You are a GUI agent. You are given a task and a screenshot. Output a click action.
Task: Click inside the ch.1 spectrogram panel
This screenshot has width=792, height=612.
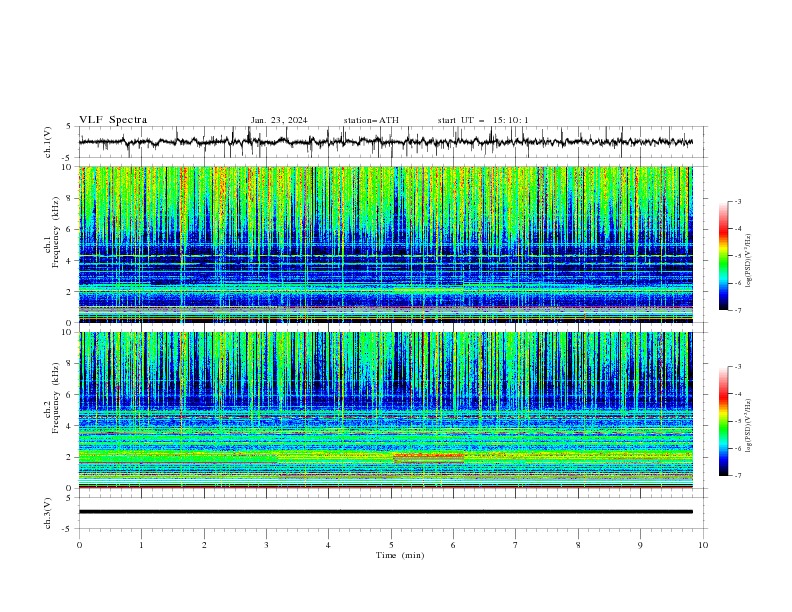385,244
